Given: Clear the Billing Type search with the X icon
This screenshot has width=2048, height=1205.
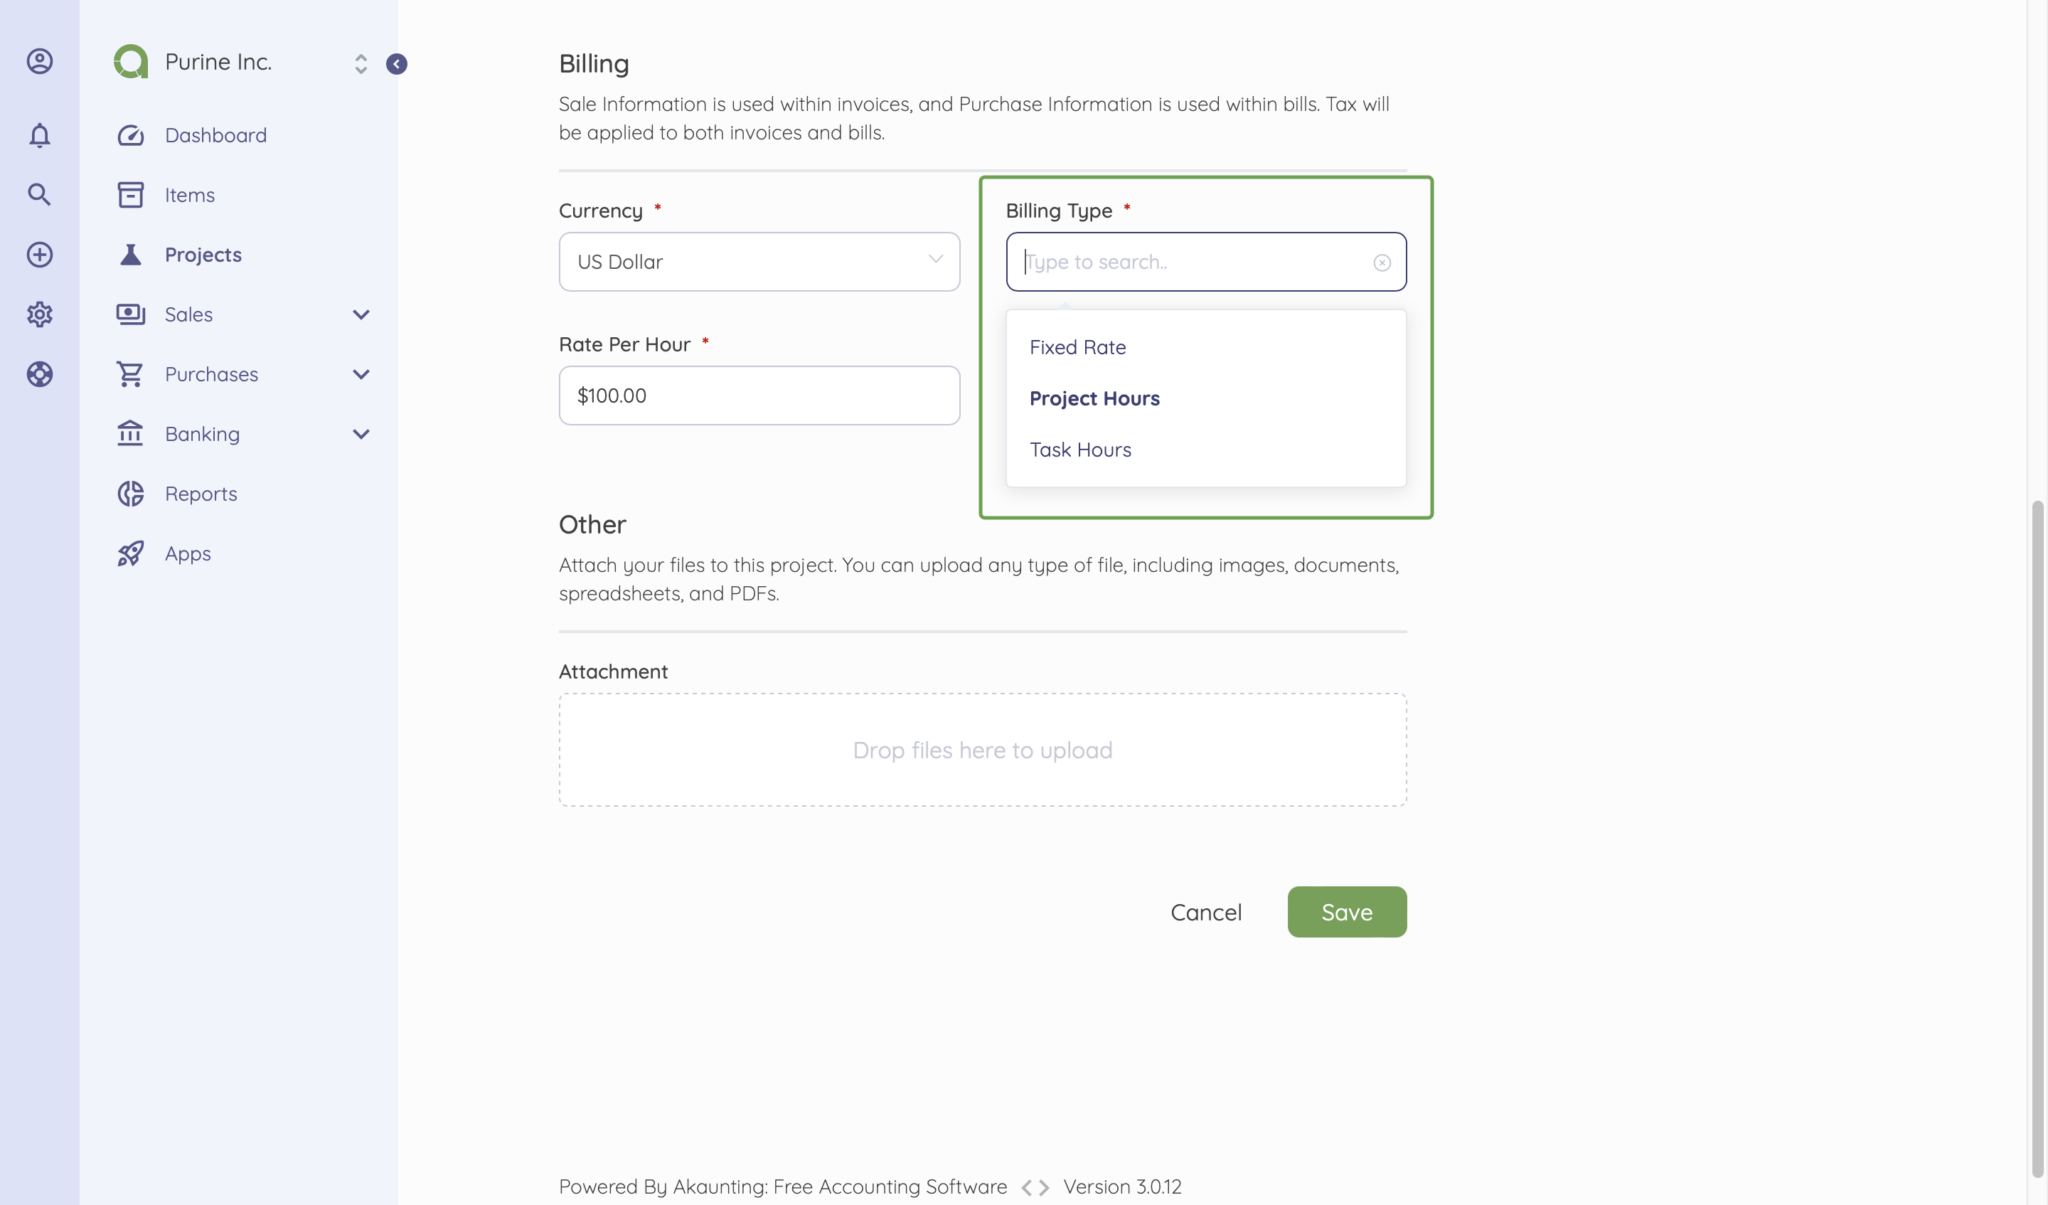Looking at the screenshot, I should 1381,261.
